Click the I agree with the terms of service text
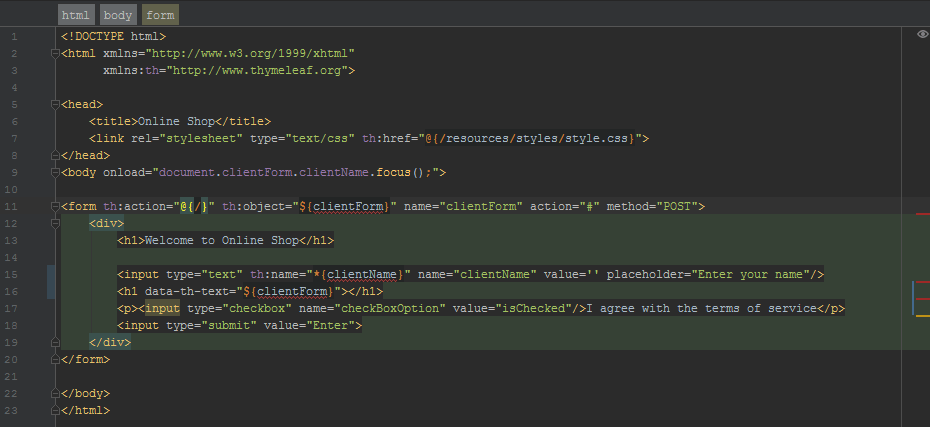Screen dimensions: 930x427 click(702, 308)
